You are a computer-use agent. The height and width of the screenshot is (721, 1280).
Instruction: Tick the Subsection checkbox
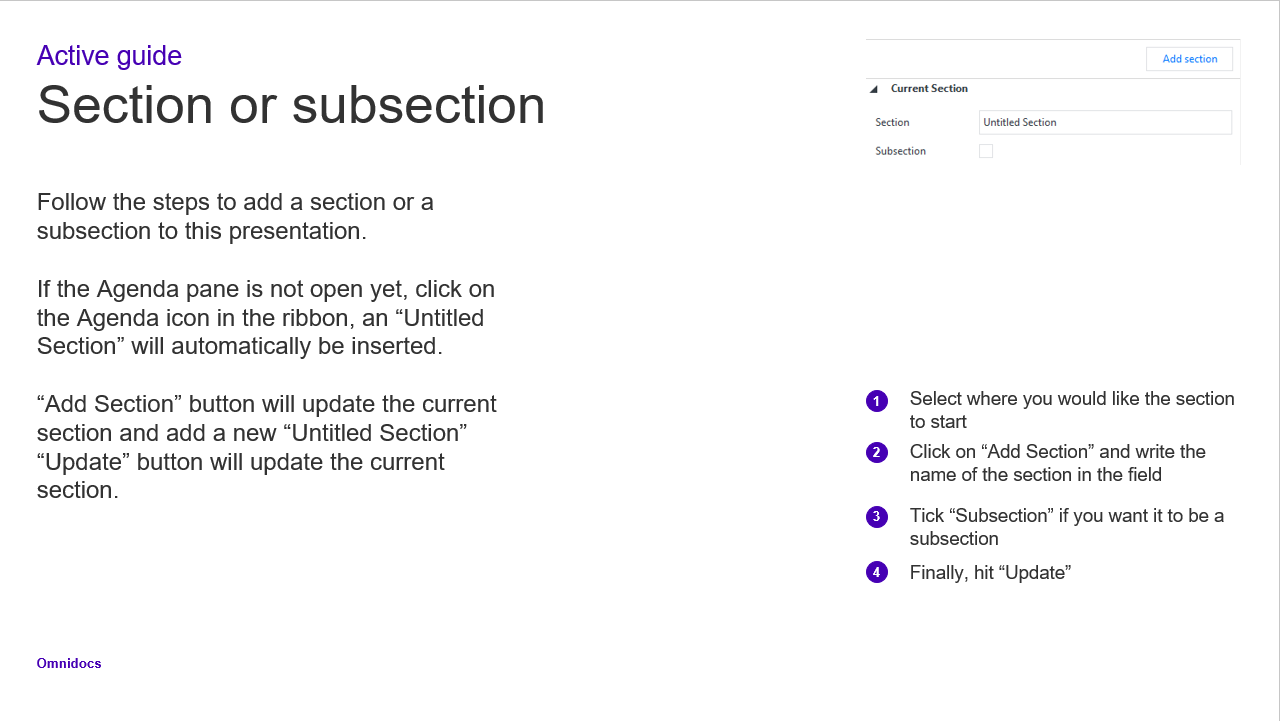[x=986, y=151]
